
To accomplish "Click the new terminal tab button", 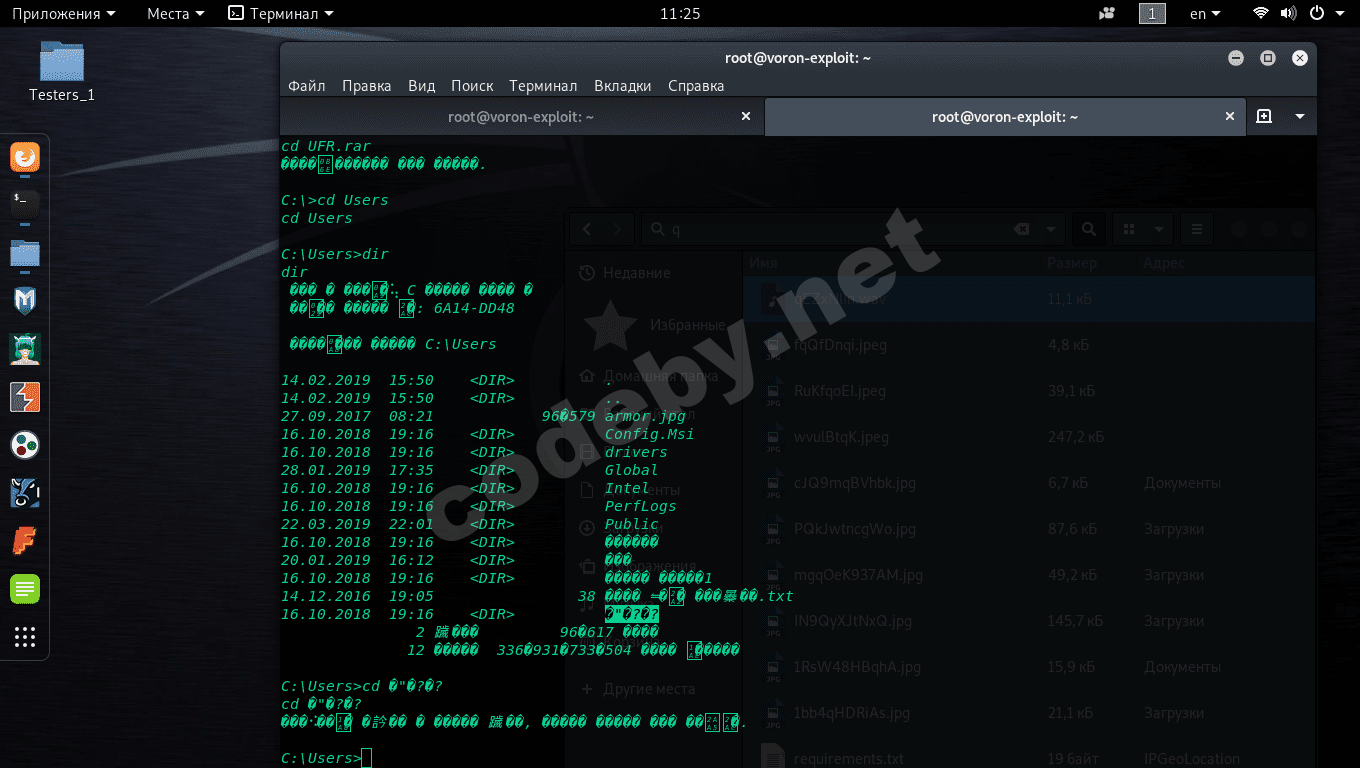I will pos(1264,117).
